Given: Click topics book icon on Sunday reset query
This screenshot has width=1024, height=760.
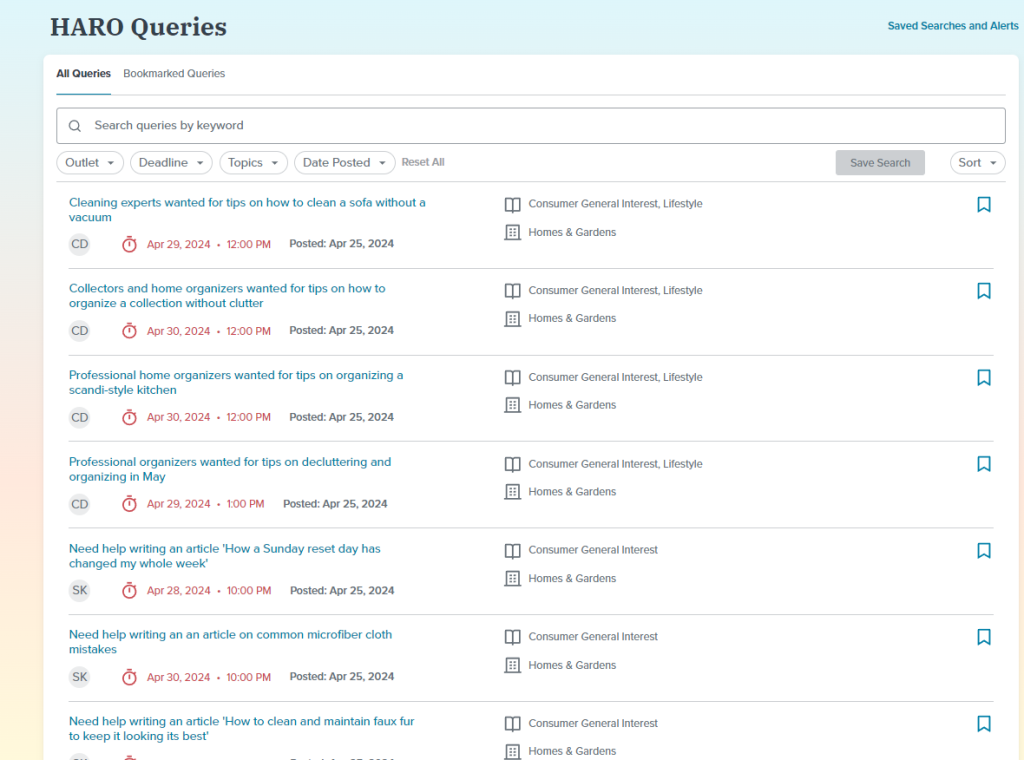Looking at the screenshot, I should [513, 550].
